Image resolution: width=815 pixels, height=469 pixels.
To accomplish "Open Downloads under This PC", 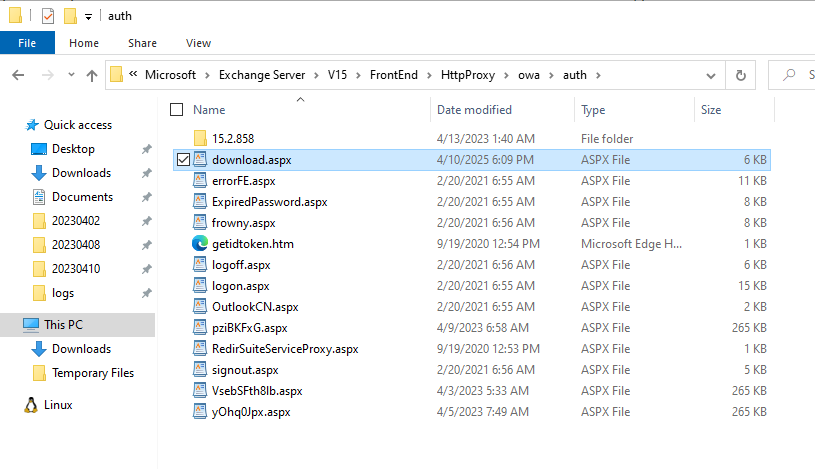I will pyautogui.click(x=81, y=349).
